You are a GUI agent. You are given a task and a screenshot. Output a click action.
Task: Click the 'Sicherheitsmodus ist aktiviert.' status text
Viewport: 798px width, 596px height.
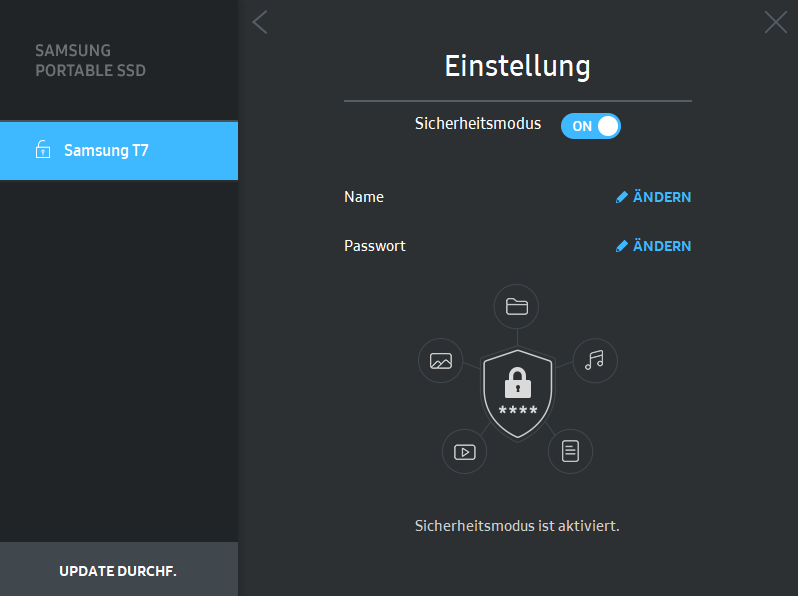(517, 525)
